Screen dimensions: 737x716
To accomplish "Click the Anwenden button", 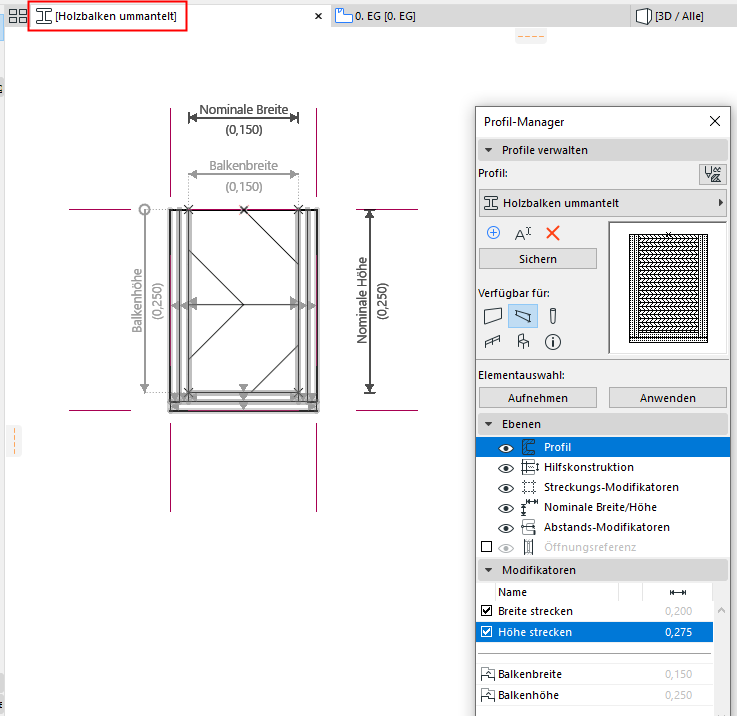I will coord(667,398).
